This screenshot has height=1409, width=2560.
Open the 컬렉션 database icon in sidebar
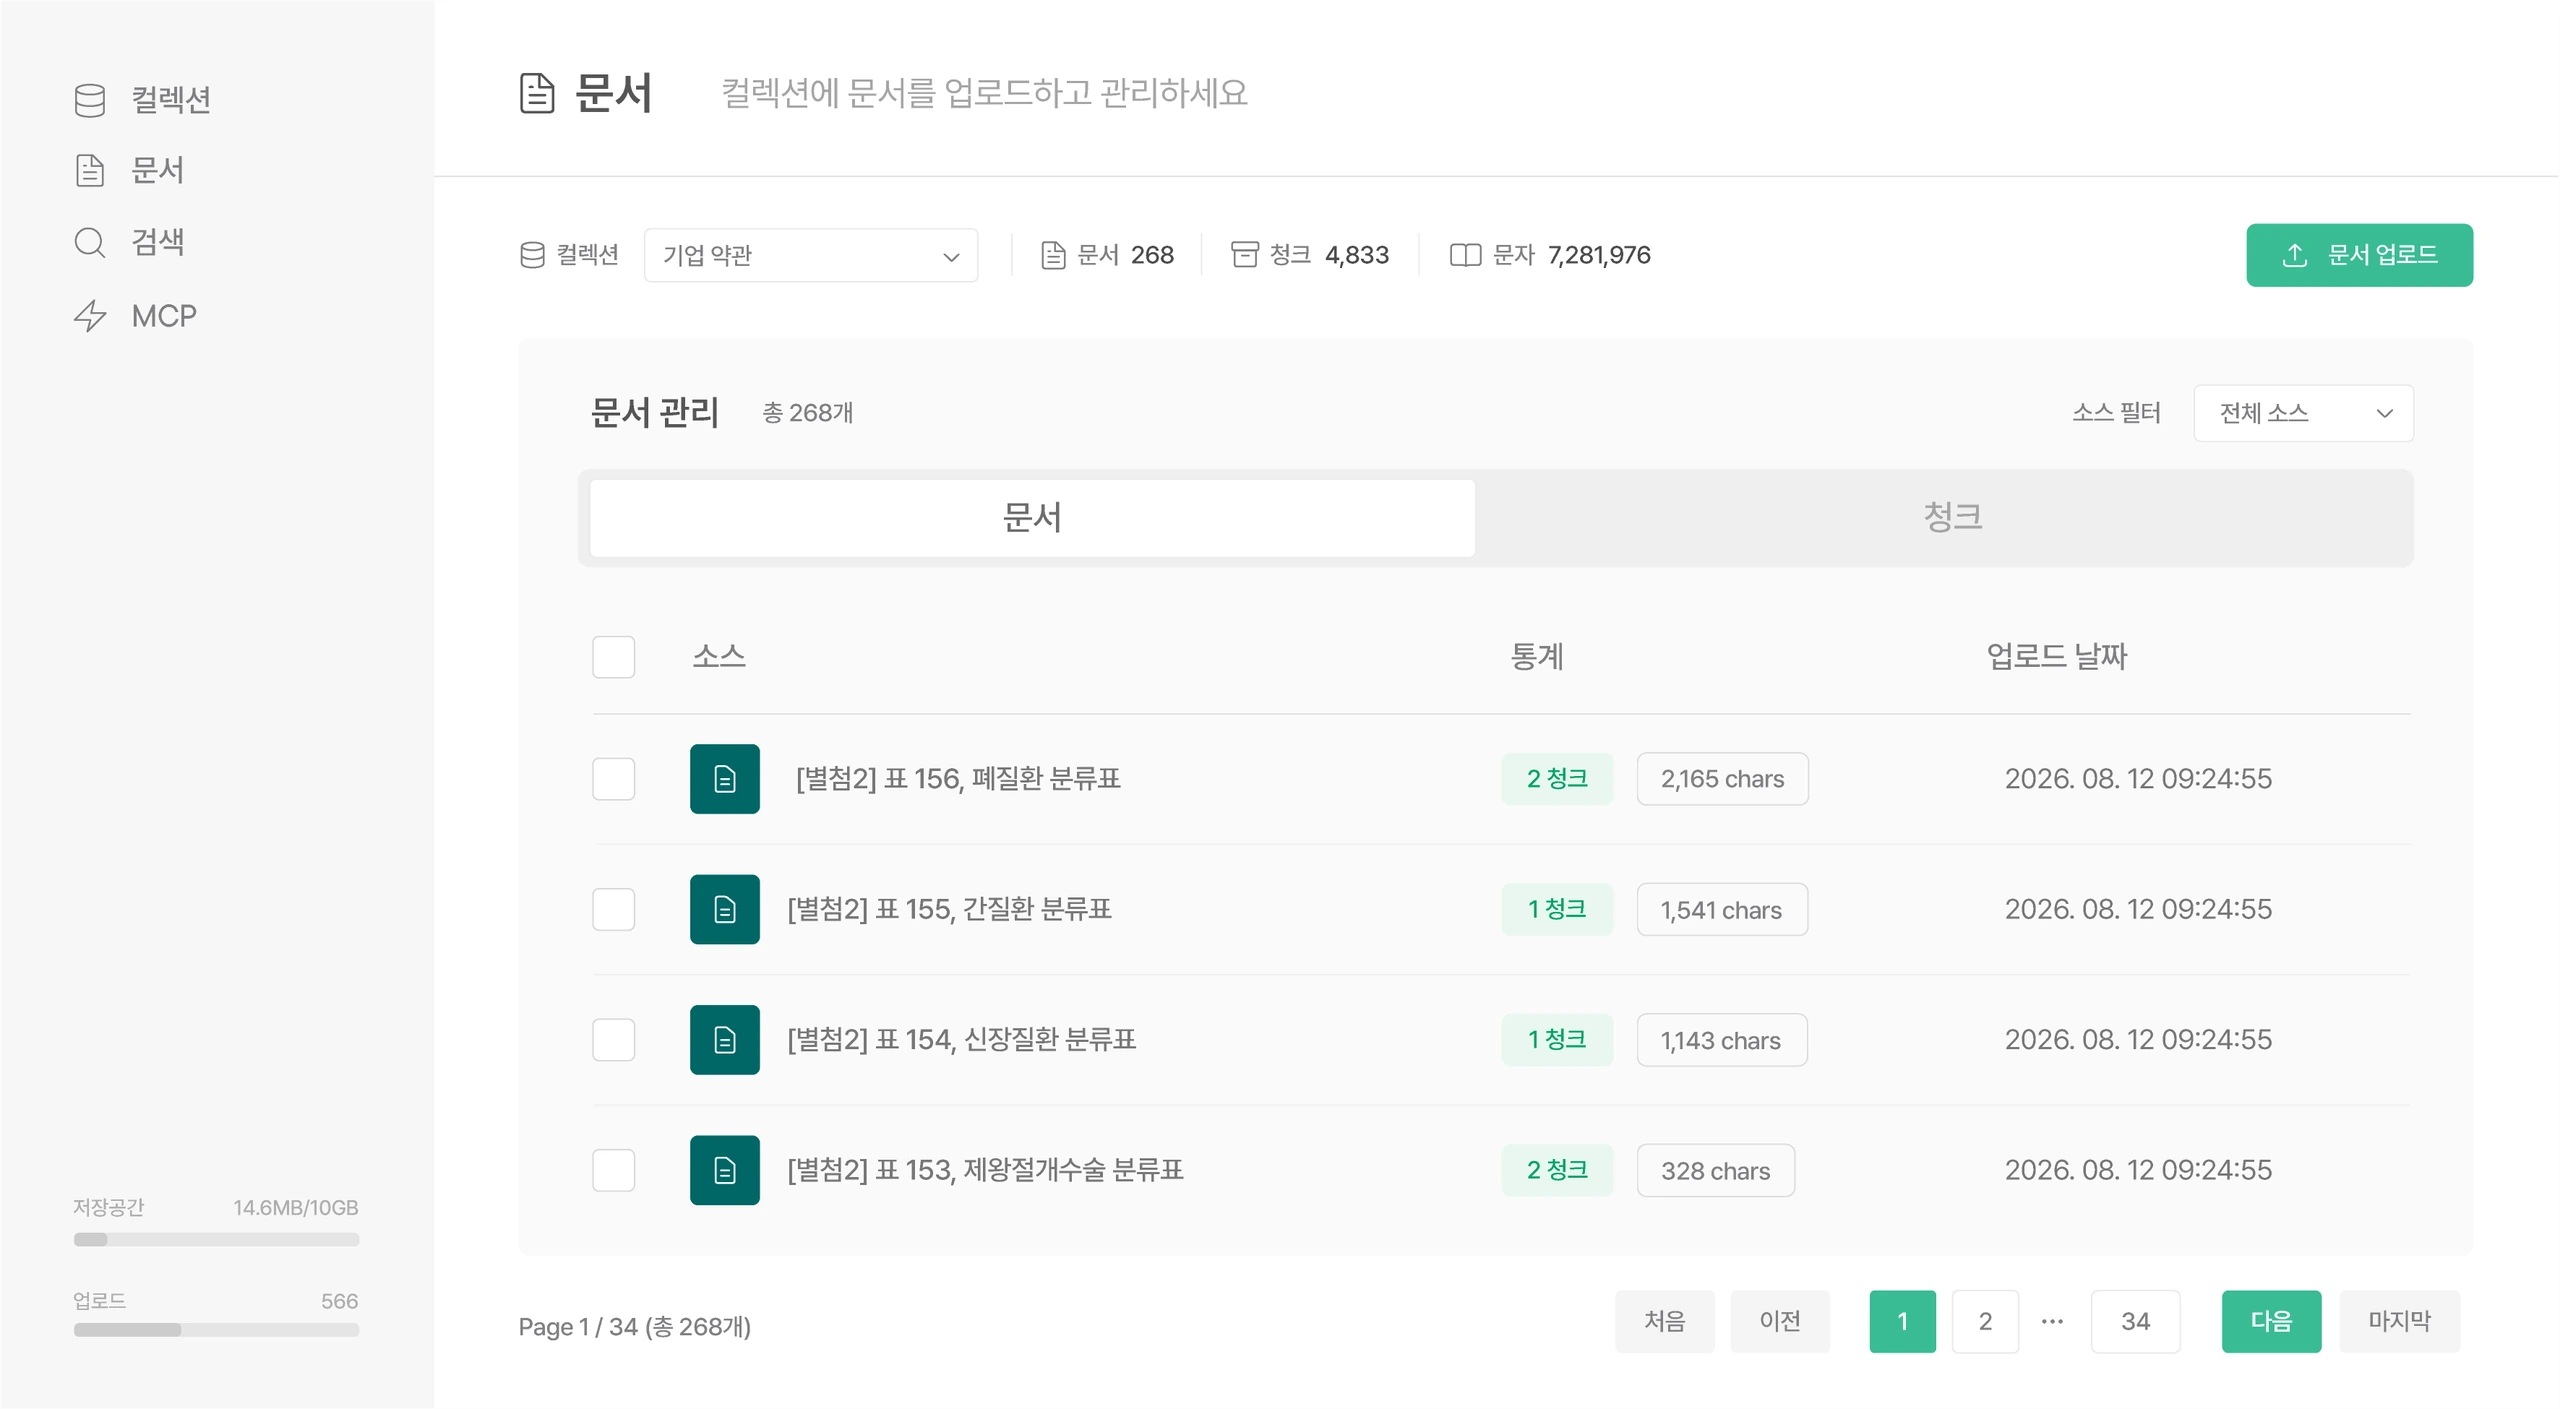(89, 99)
